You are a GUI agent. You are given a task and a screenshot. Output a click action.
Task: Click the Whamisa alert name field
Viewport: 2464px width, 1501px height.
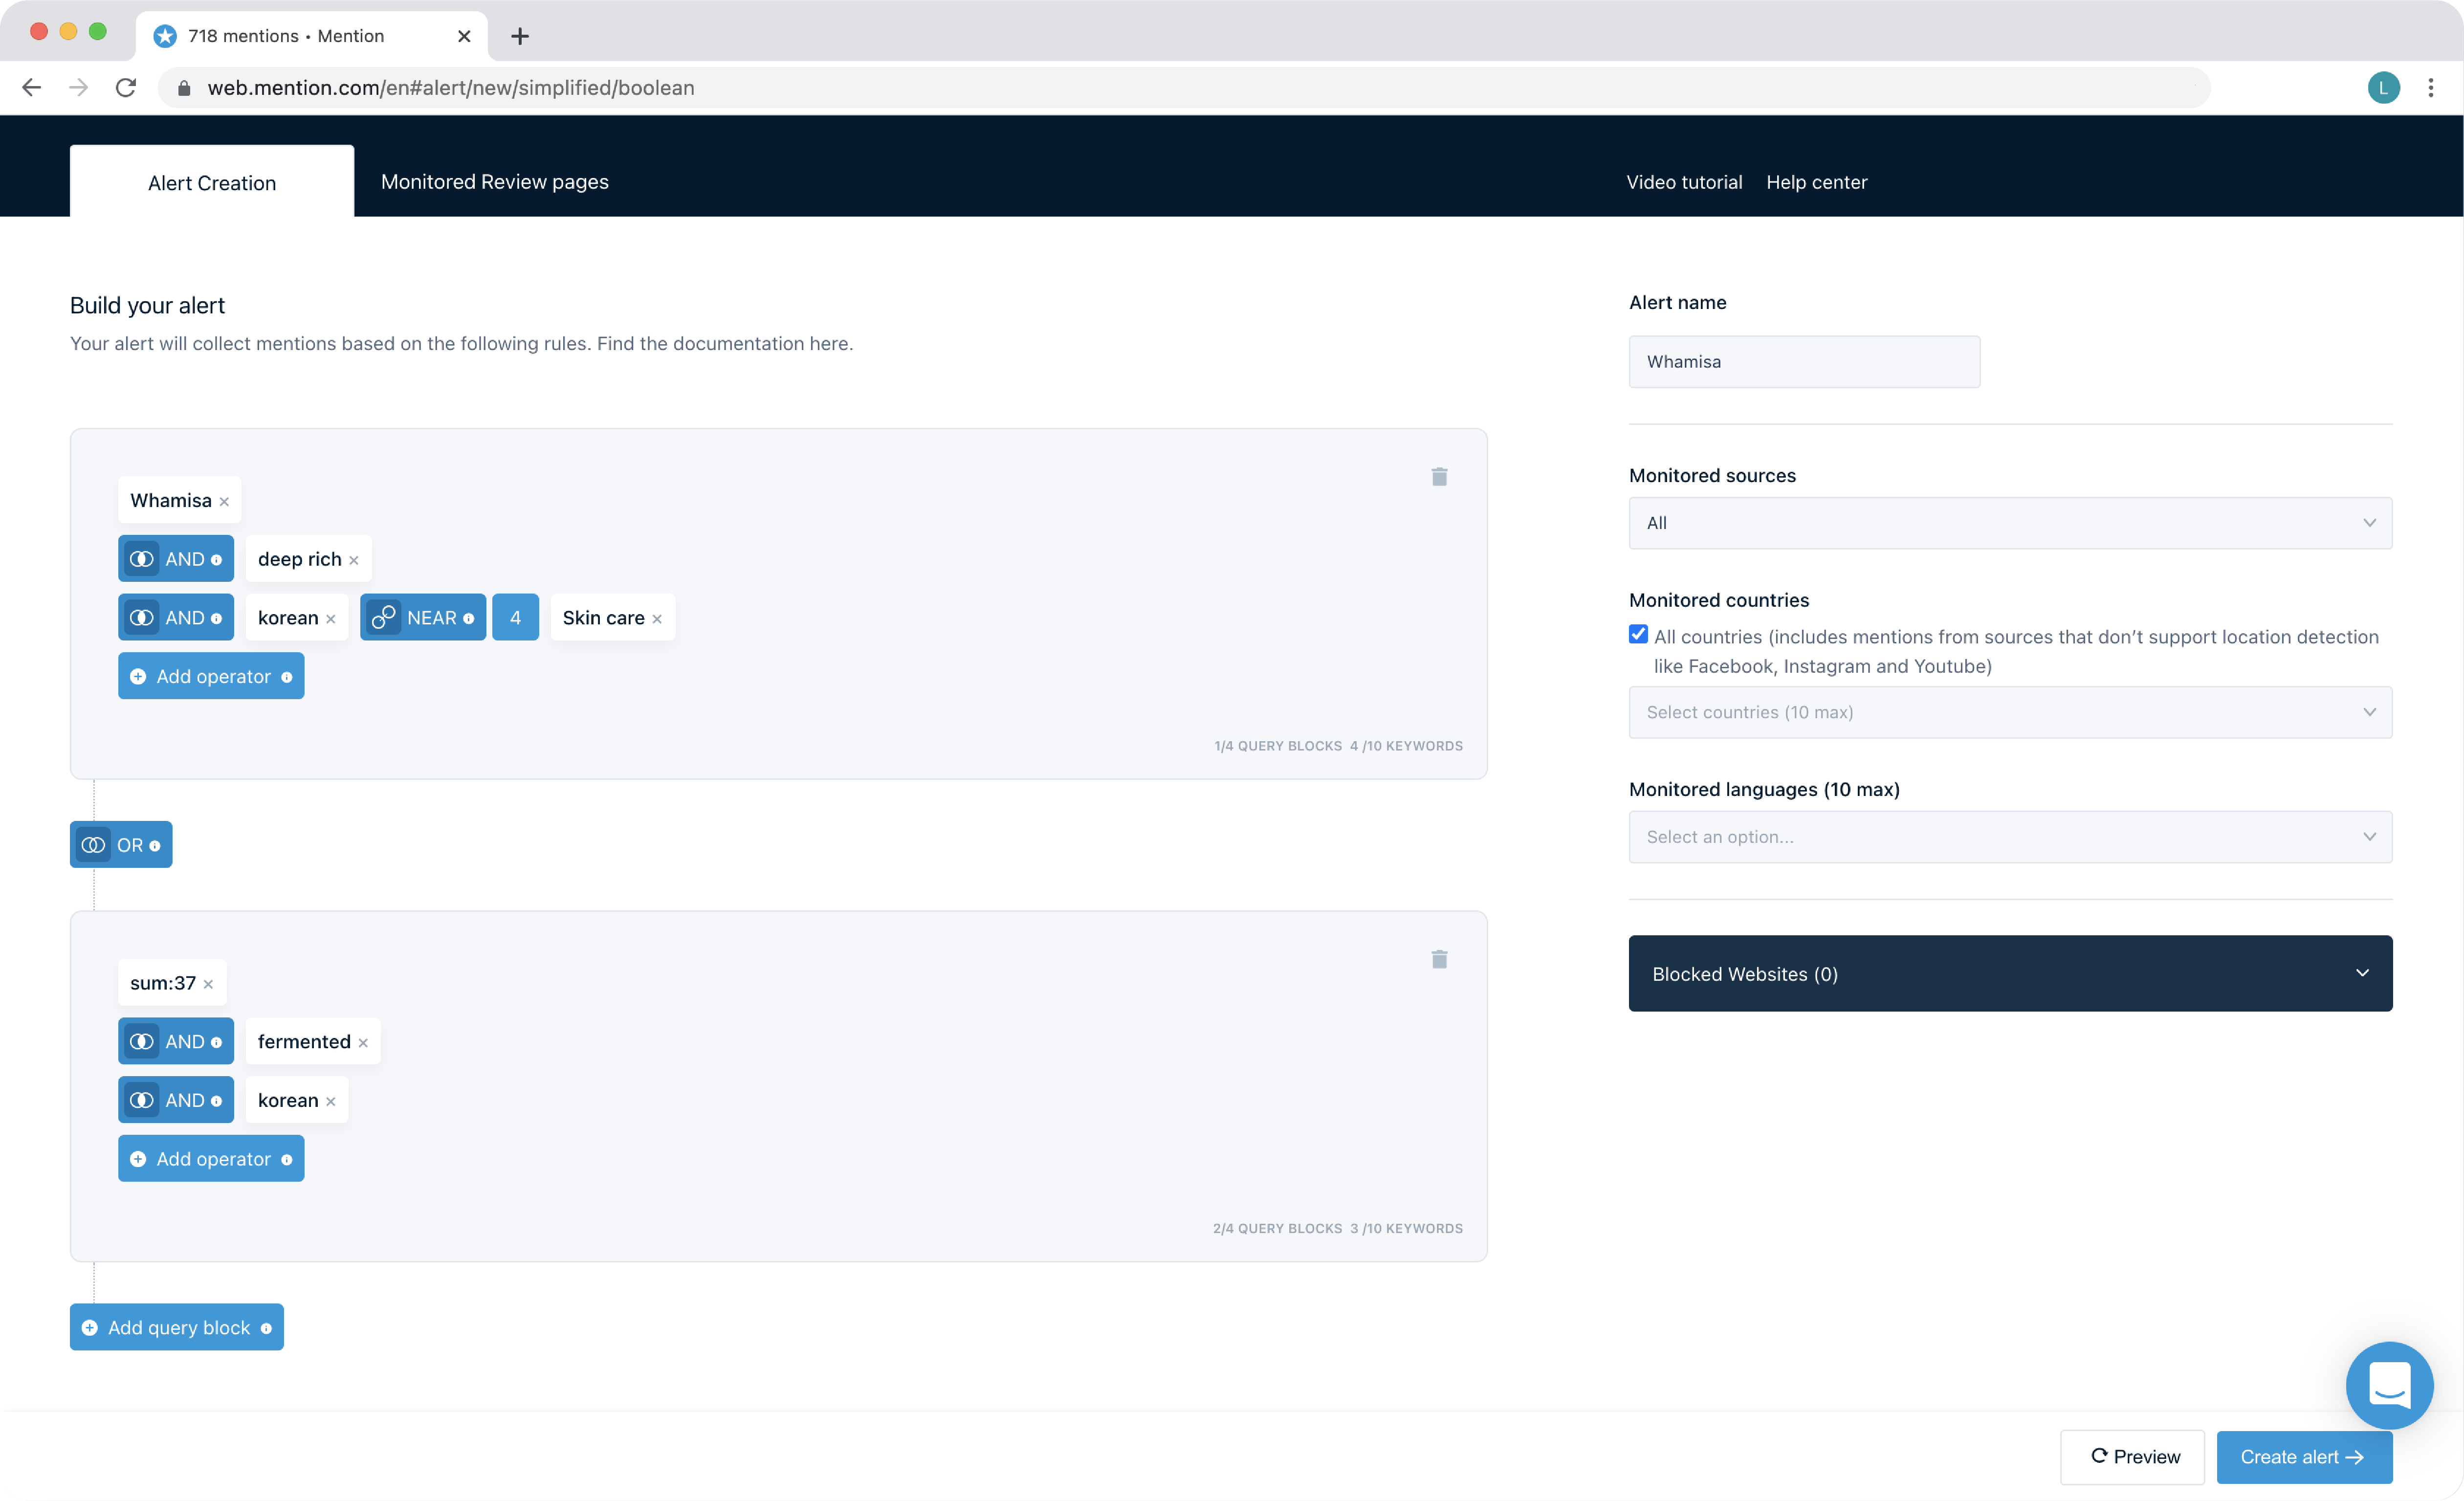pos(1803,361)
